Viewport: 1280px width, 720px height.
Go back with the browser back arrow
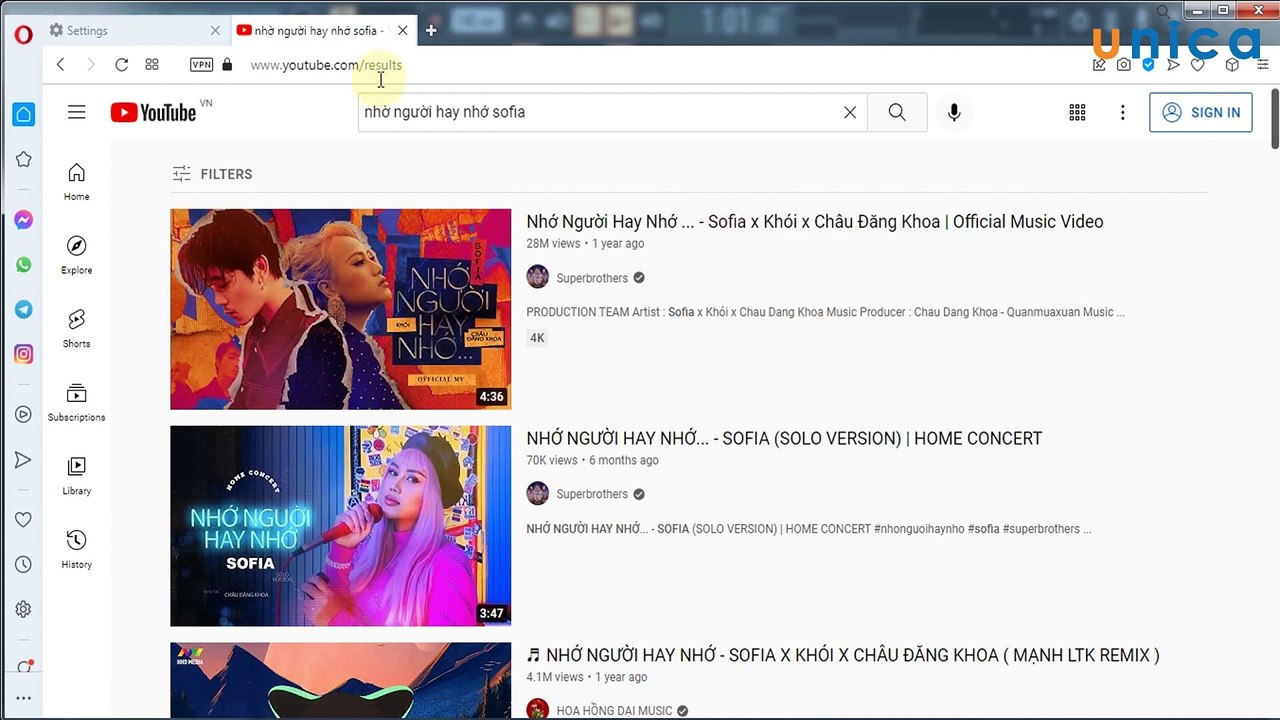pyautogui.click(x=61, y=65)
